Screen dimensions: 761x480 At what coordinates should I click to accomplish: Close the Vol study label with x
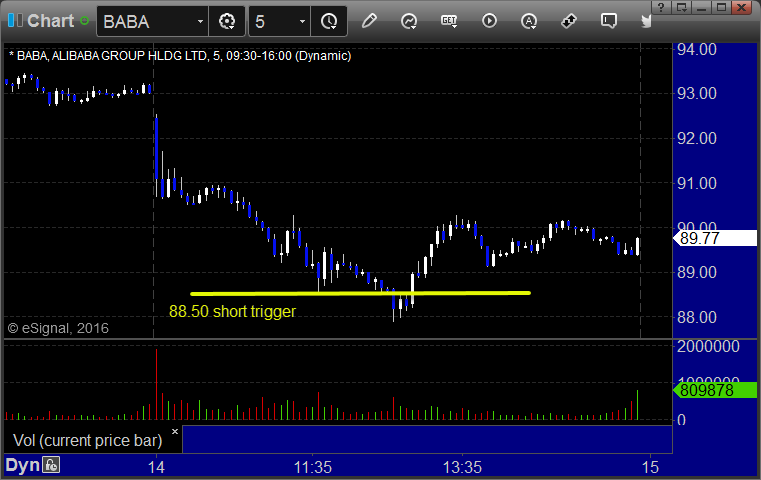175,431
